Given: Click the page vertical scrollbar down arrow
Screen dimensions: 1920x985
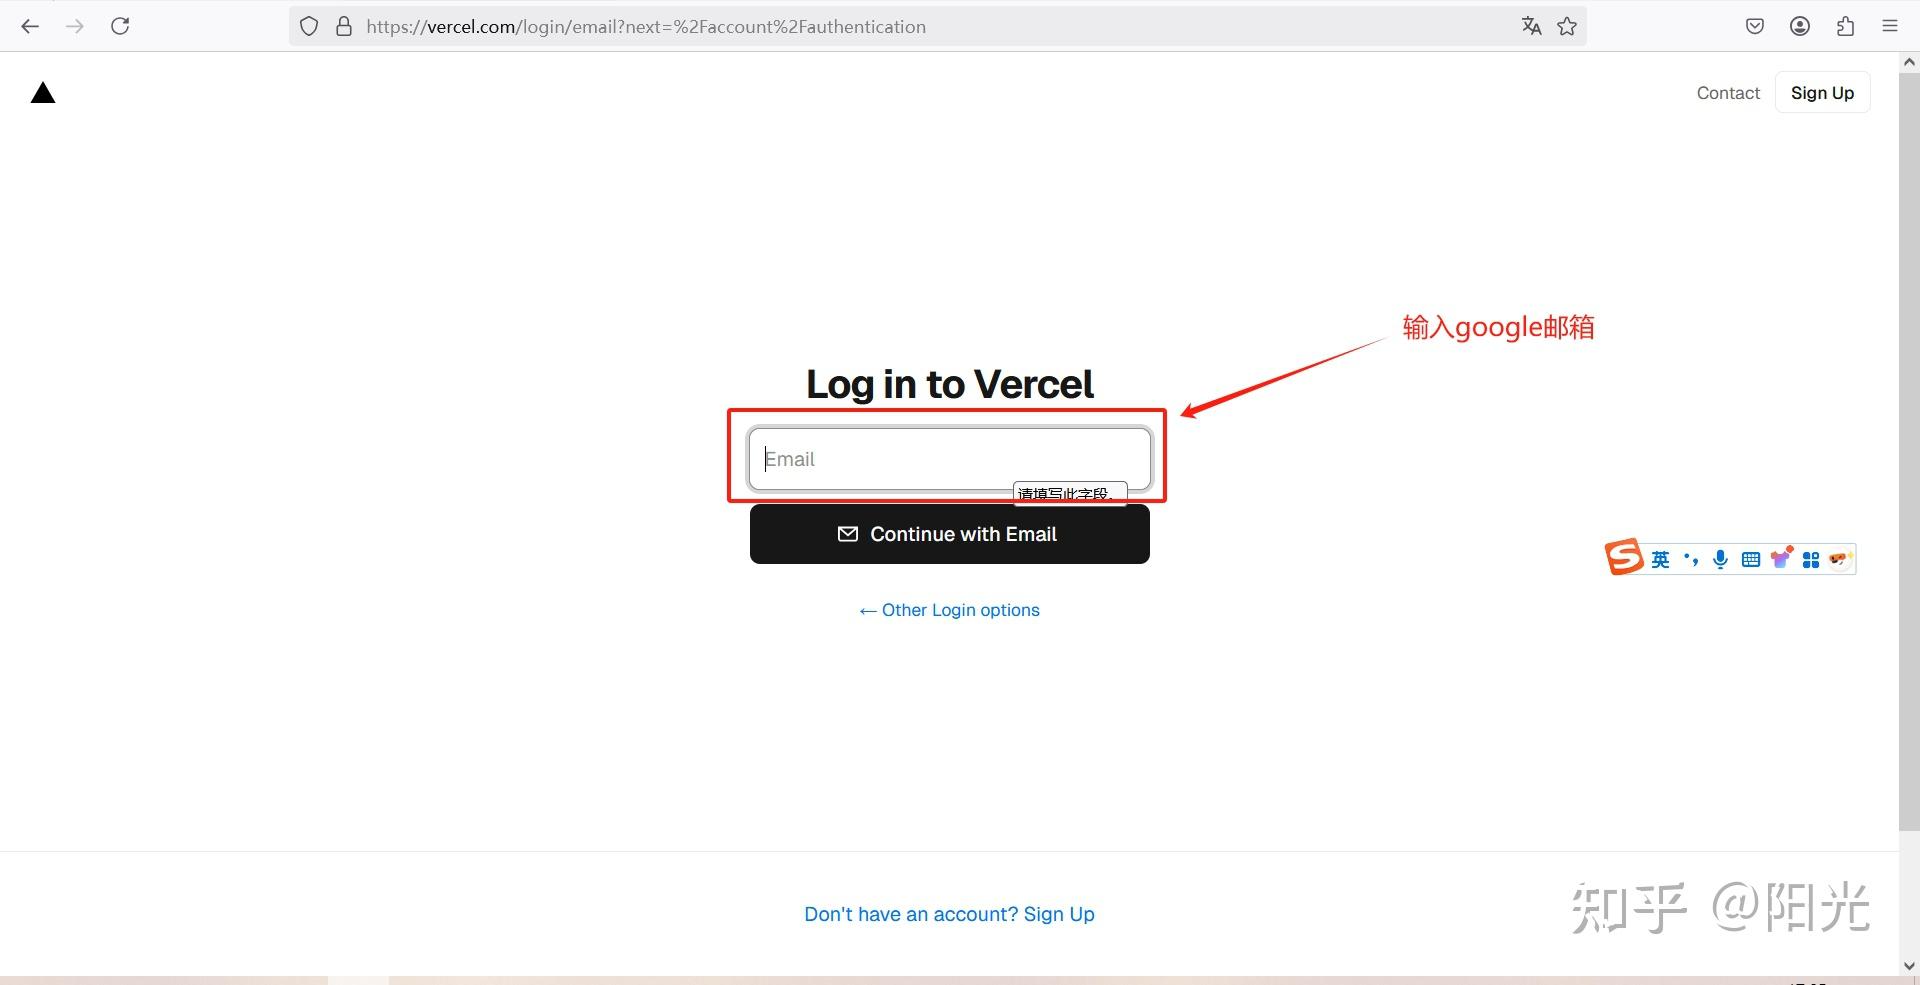Looking at the screenshot, I should (1909, 966).
